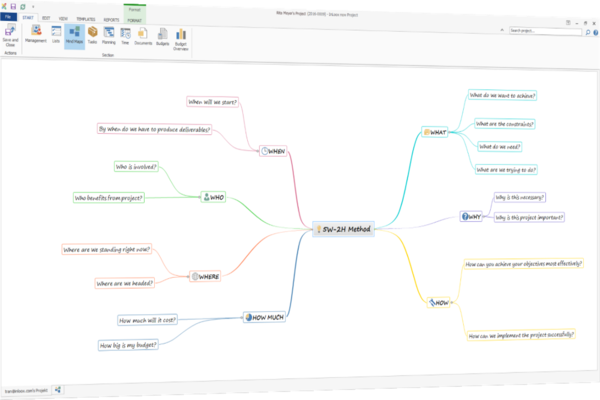Open the Time section

click(125, 36)
